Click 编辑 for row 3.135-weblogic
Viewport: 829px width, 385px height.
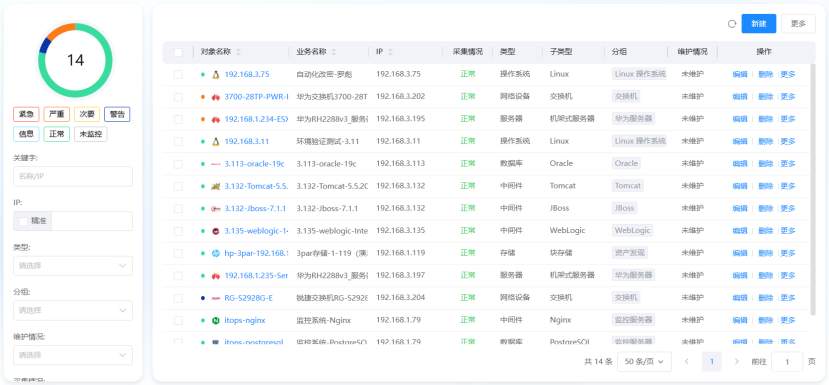pos(740,231)
